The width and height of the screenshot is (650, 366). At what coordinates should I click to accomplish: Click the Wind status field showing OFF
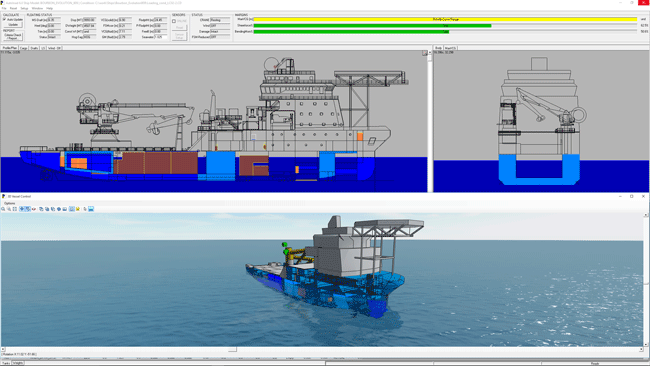[220, 26]
